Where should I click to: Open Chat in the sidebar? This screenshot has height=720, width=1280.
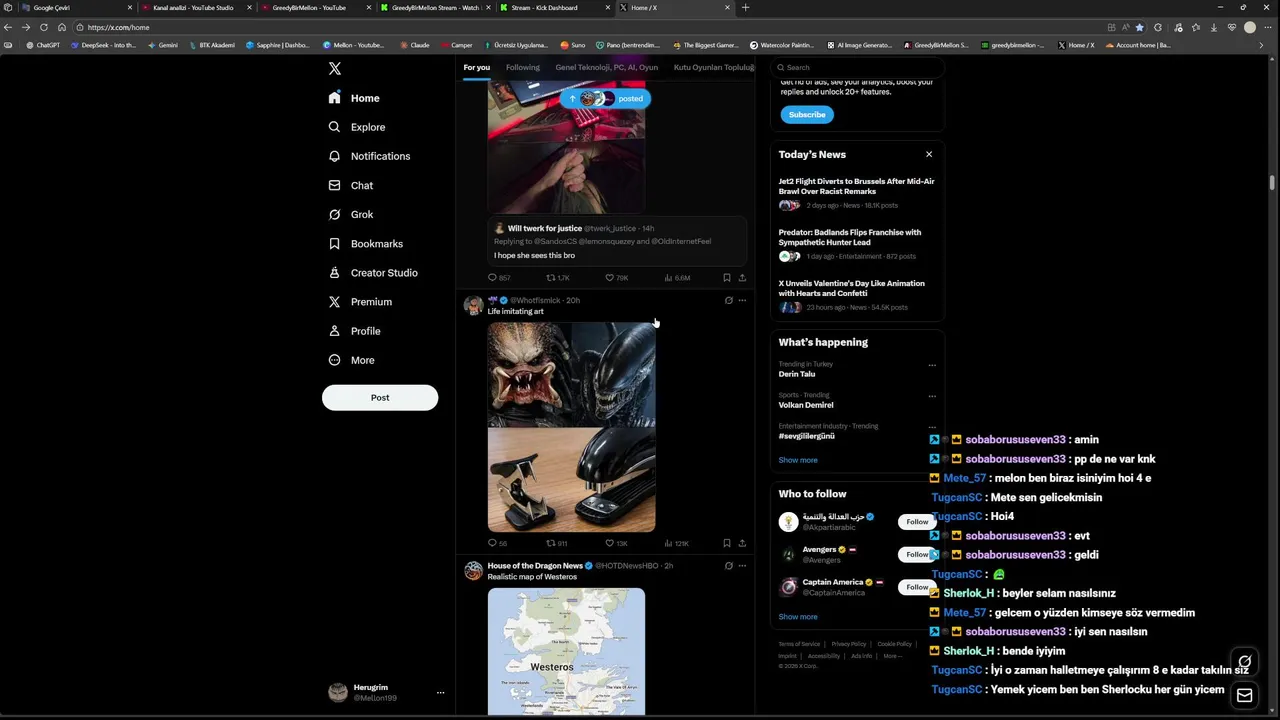[351, 185]
